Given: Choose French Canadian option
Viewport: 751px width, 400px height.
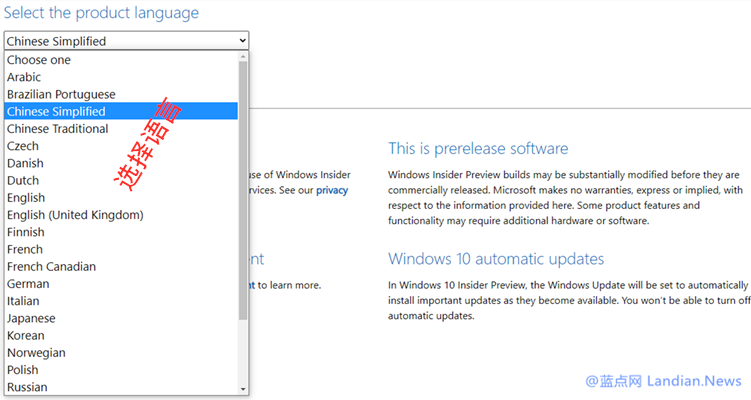Looking at the screenshot, I should tap(121, 267).
